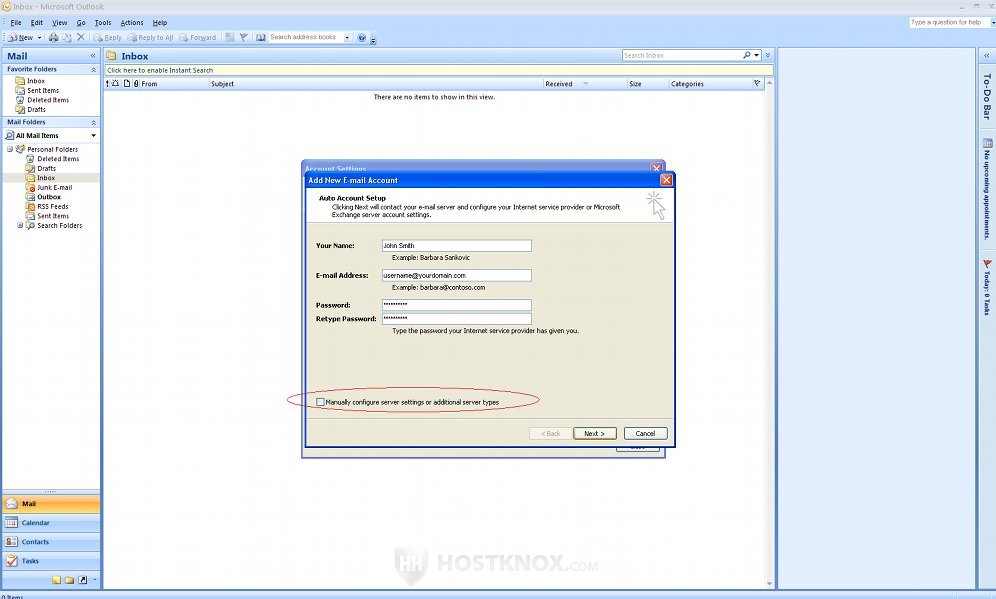Click the Retype Password input field
Image resolution: width=996 pixels, height=599 pixels.
[x=457, y=318]
